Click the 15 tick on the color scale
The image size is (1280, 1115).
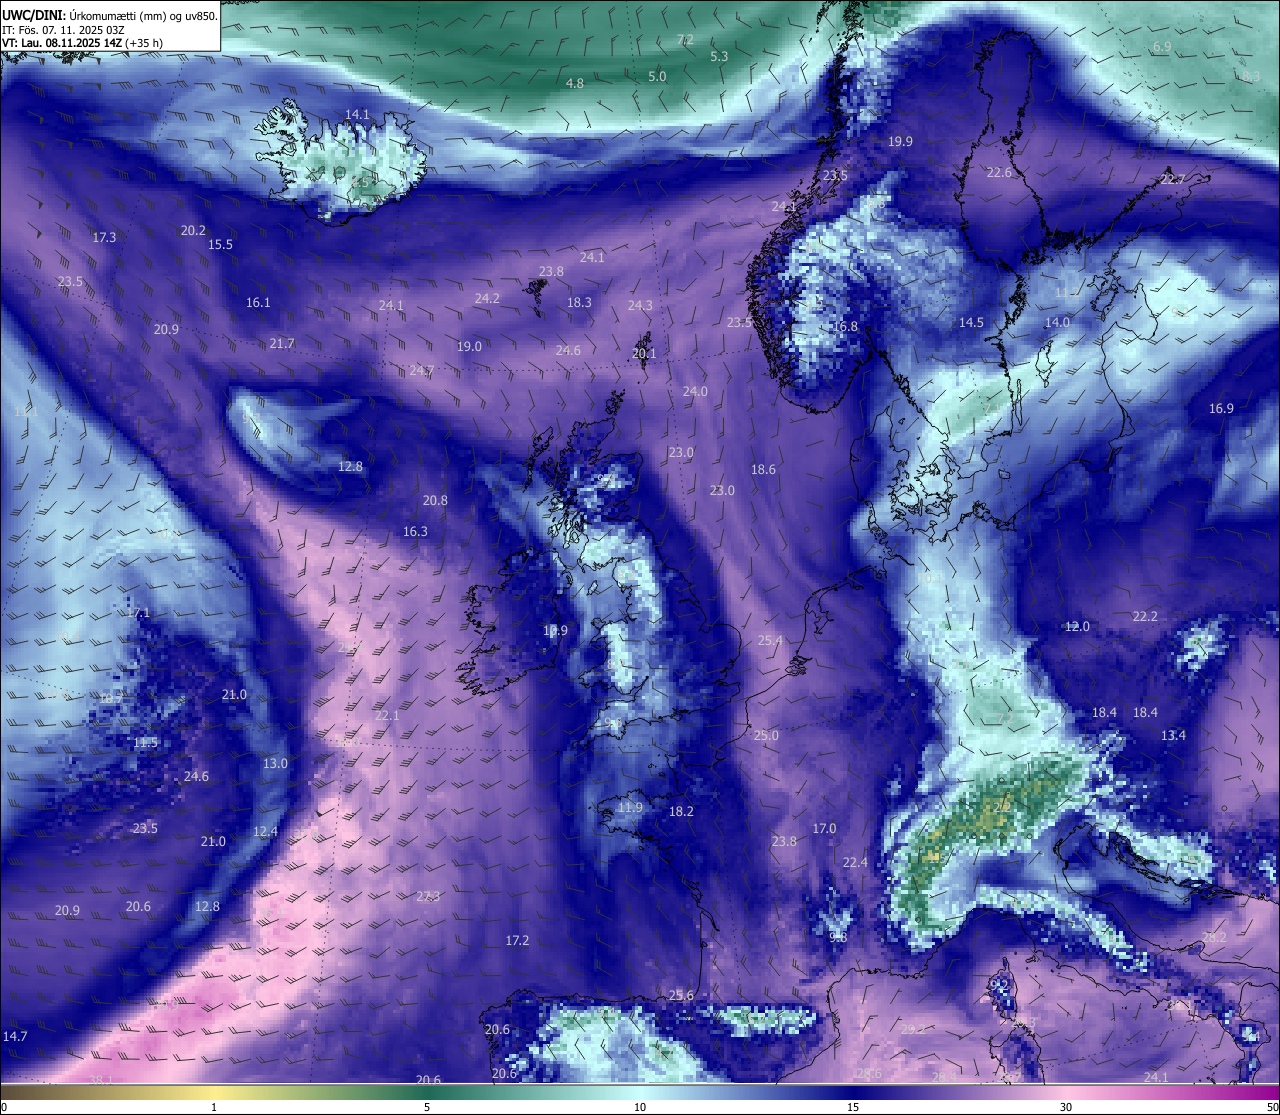[853, 1108]
